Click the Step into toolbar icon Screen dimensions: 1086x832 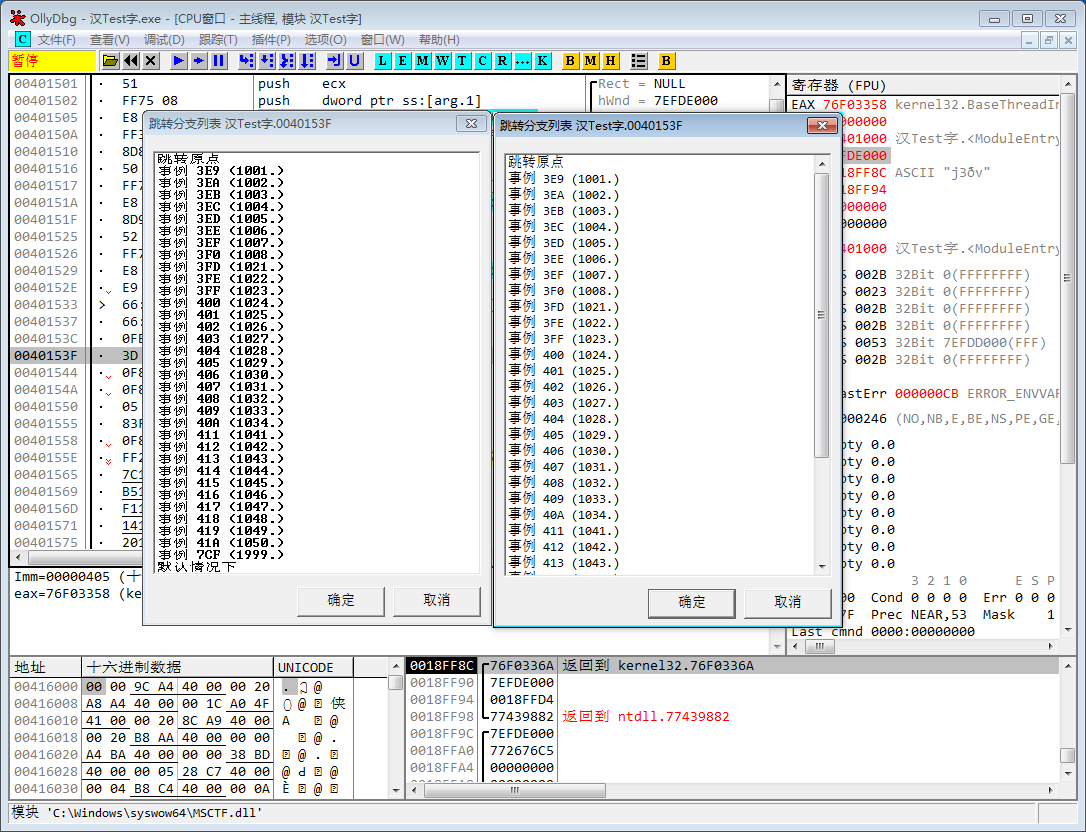[x=247, y=61]
